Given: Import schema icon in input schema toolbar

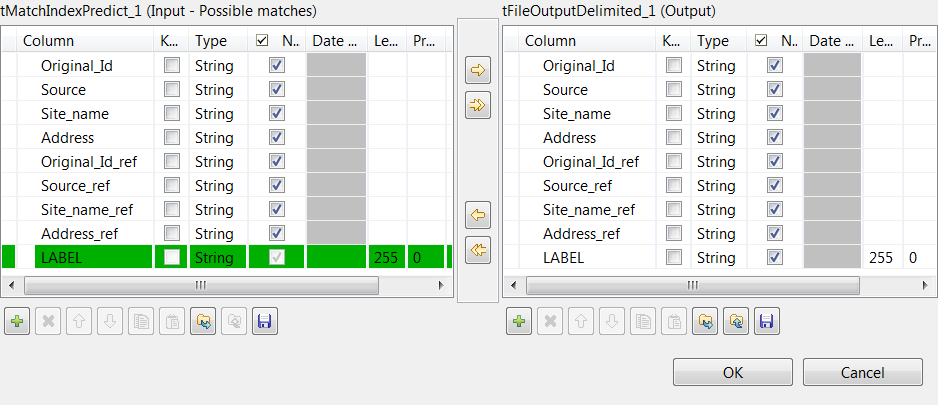Looking at the screenshot, I should 203,322.
